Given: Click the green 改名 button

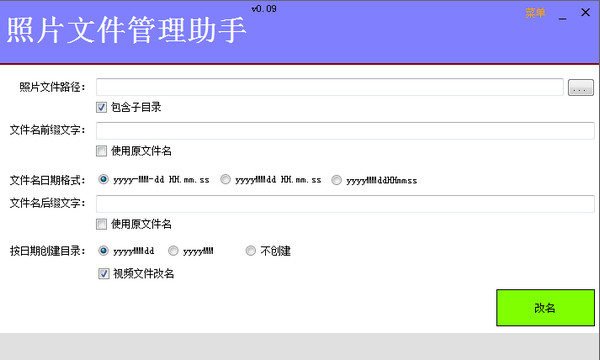Looking at the screenshot, I should tap(545, 308).
